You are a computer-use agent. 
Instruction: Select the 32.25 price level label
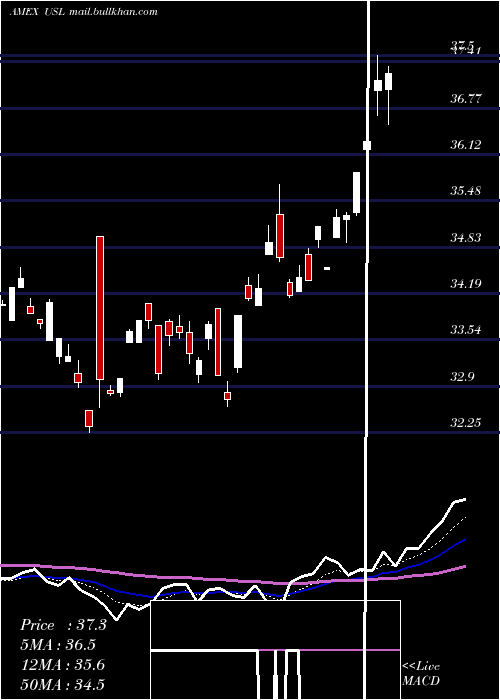pyautogui.click(x=466, y=422)
